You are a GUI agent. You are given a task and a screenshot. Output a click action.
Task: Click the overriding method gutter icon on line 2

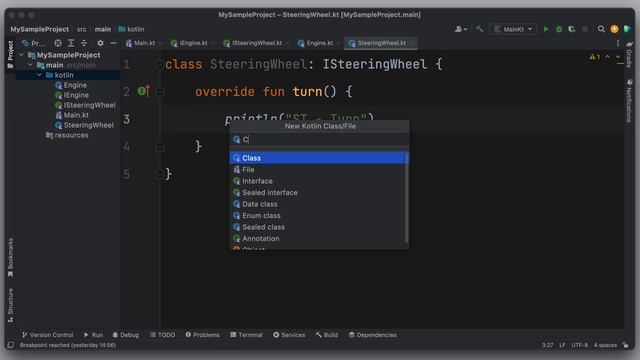click(x=144, y=91)
